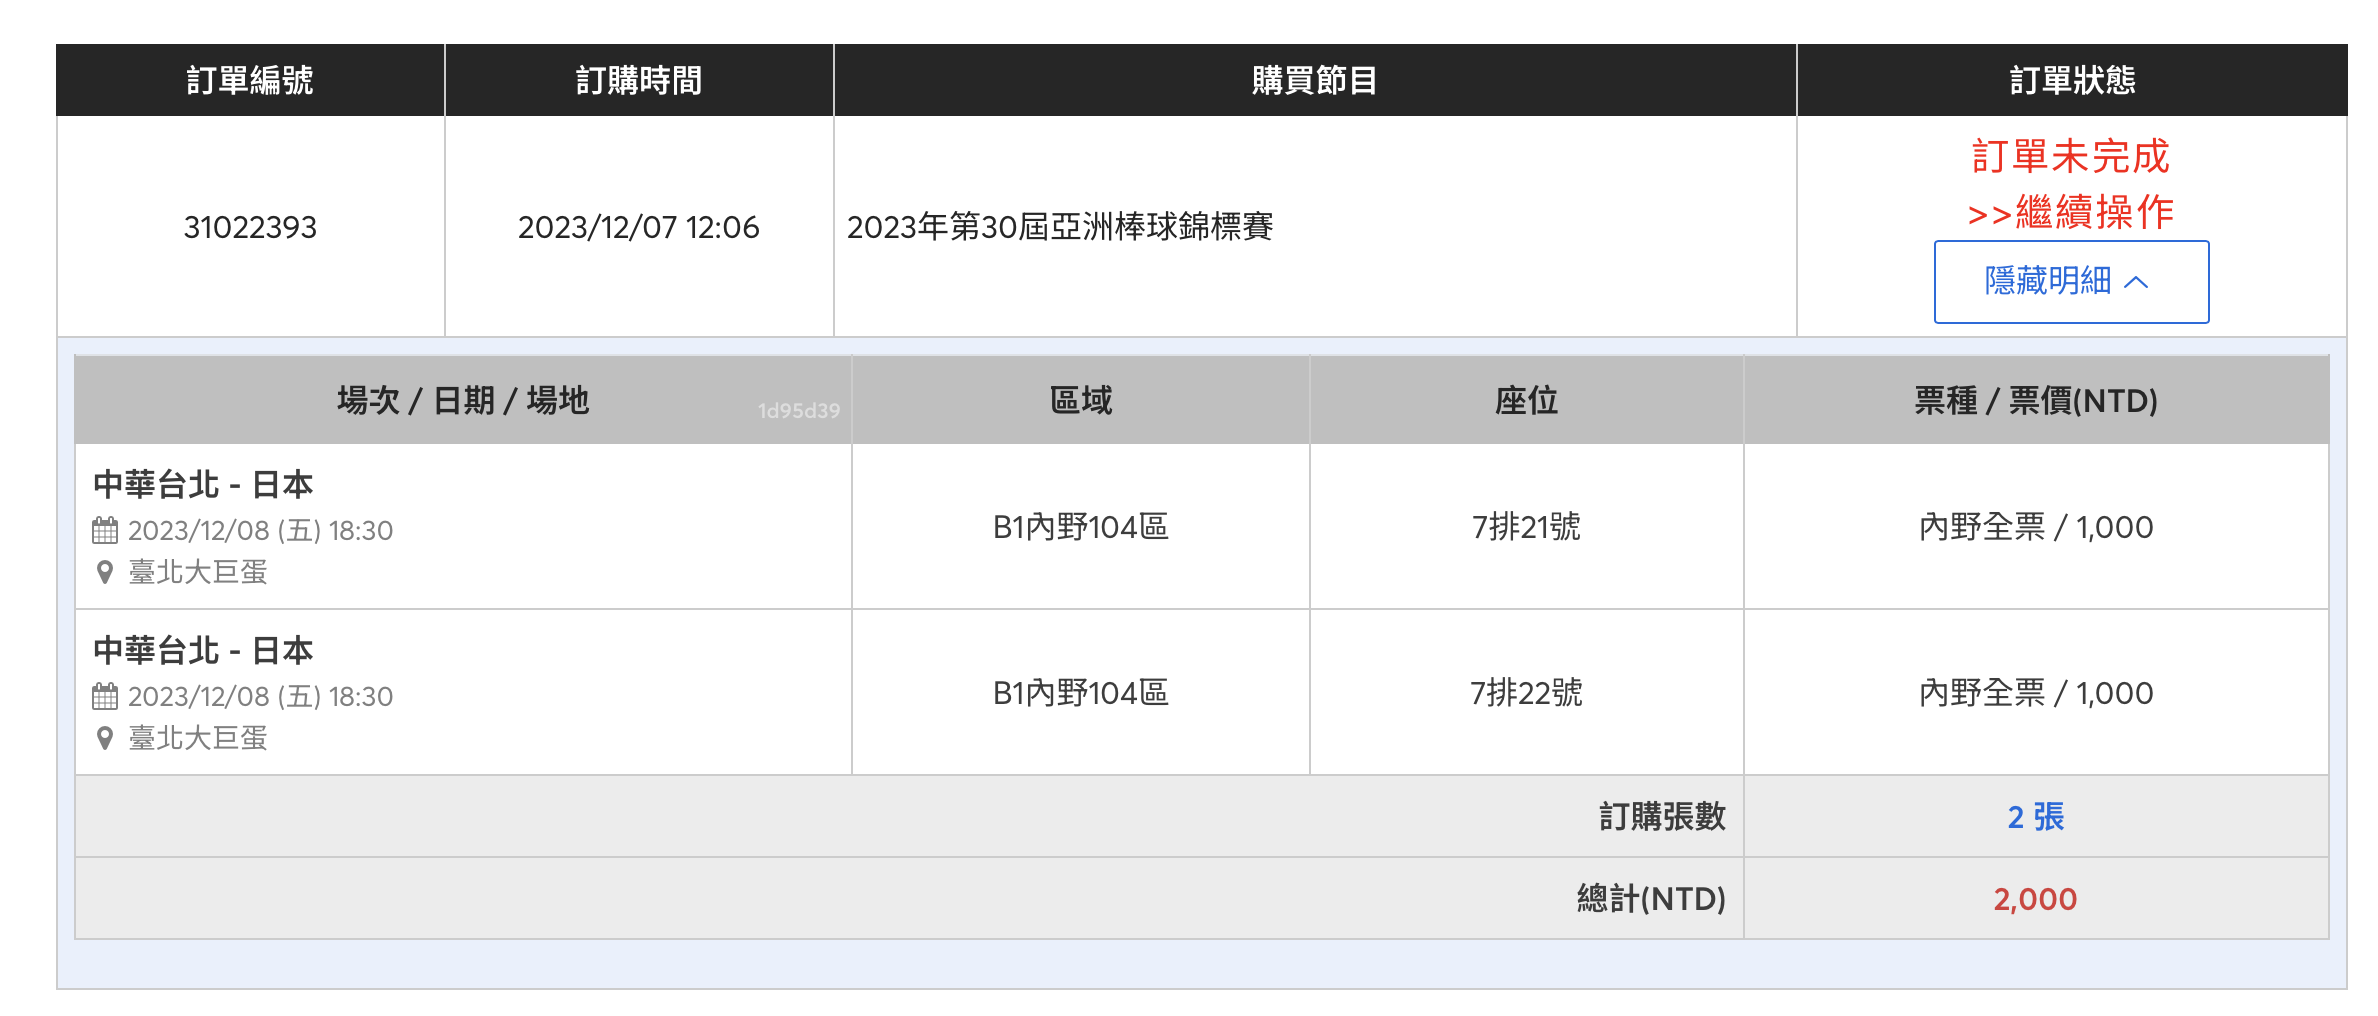Click the 場次 / 日期 / 場地 header
The height and width of the screenshot is (1016, 2378).
[x=463, y=400]
